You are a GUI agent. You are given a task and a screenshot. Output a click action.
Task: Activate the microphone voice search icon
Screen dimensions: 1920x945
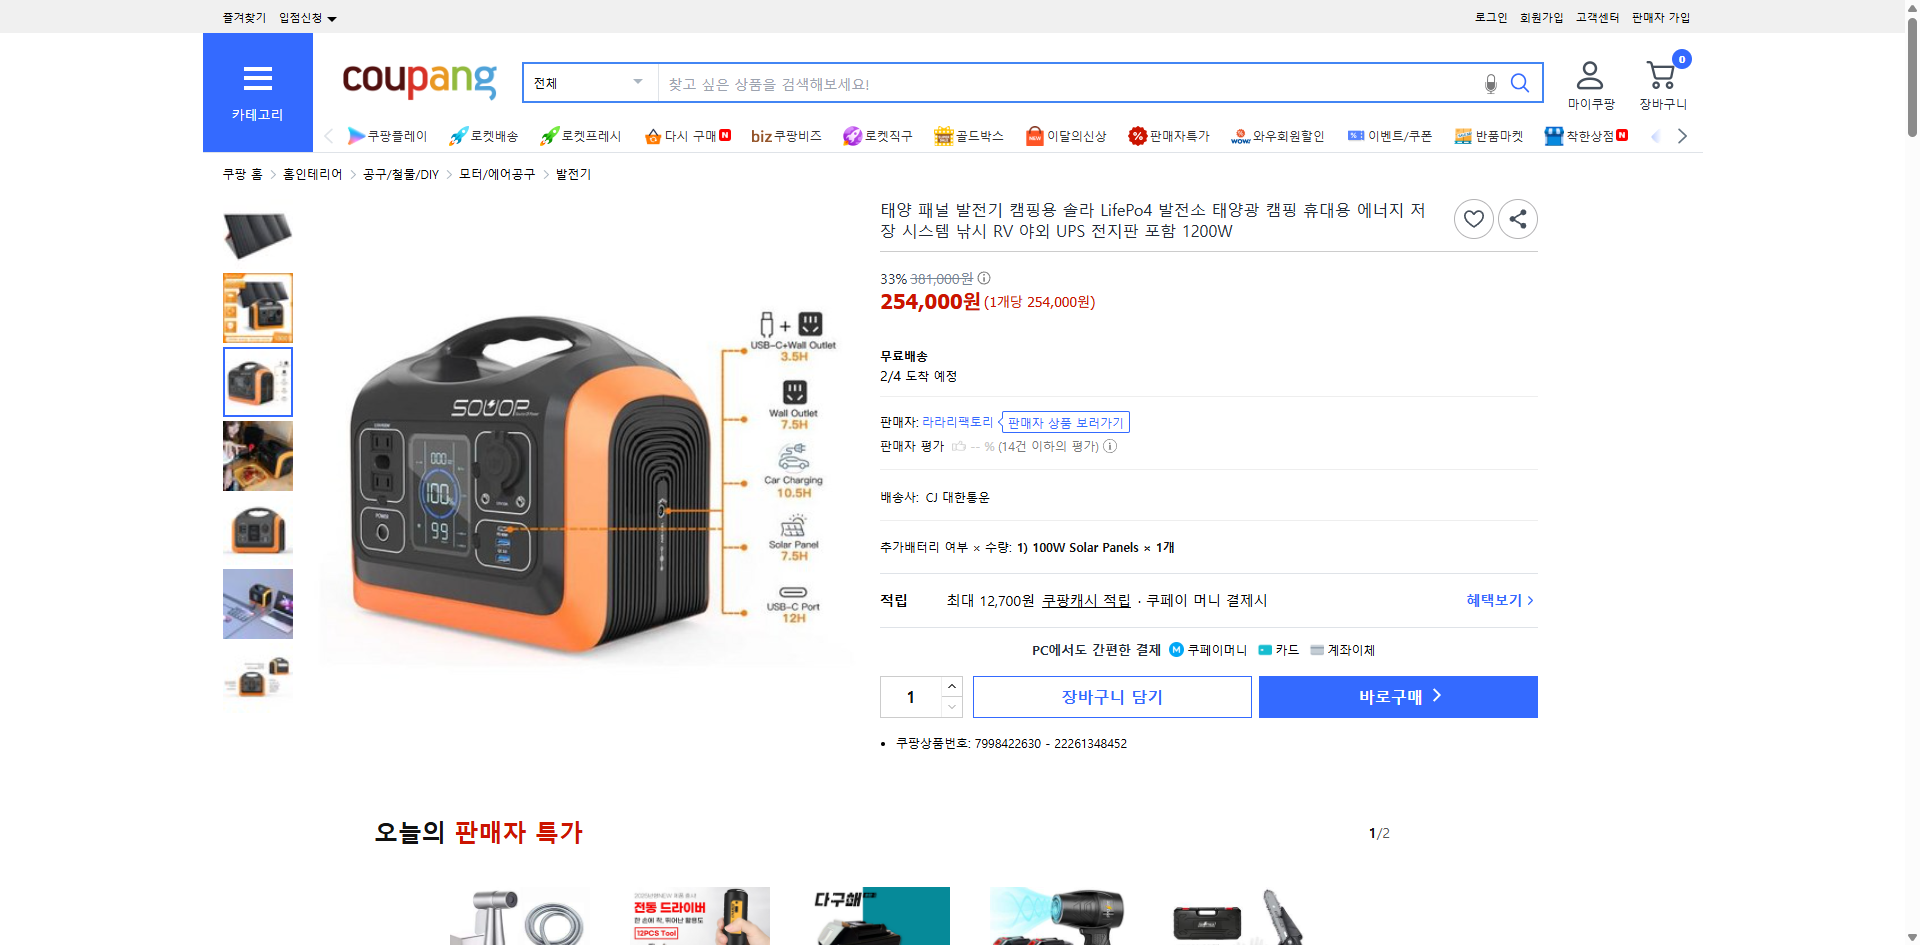[1490, 83]
